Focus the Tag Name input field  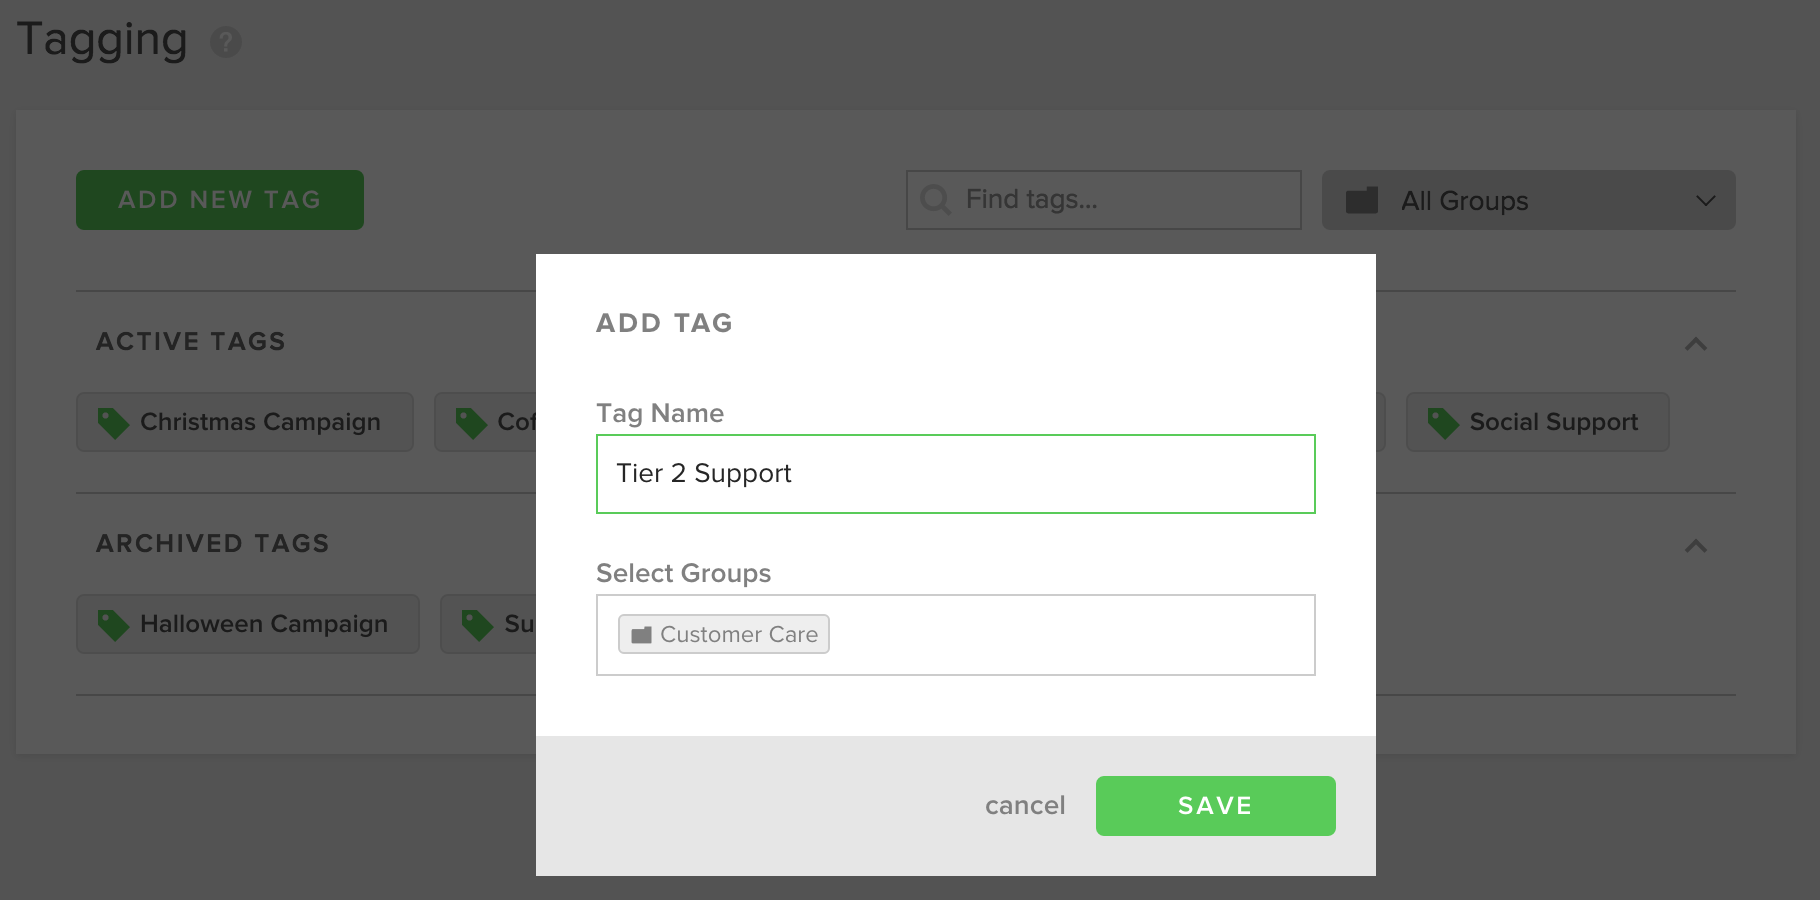coord(955,474)
